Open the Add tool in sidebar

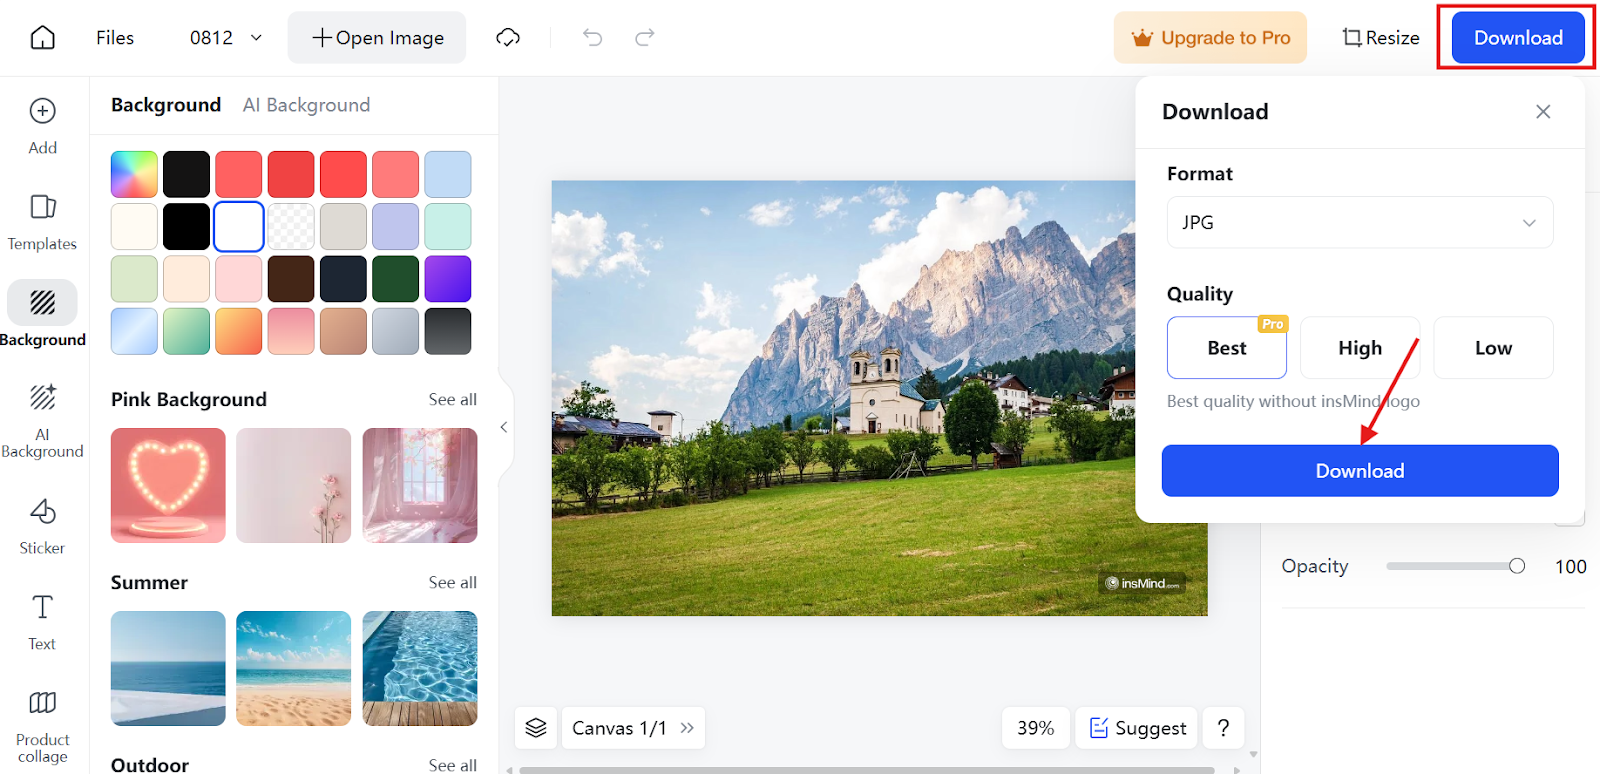click(x=42, y=126)
